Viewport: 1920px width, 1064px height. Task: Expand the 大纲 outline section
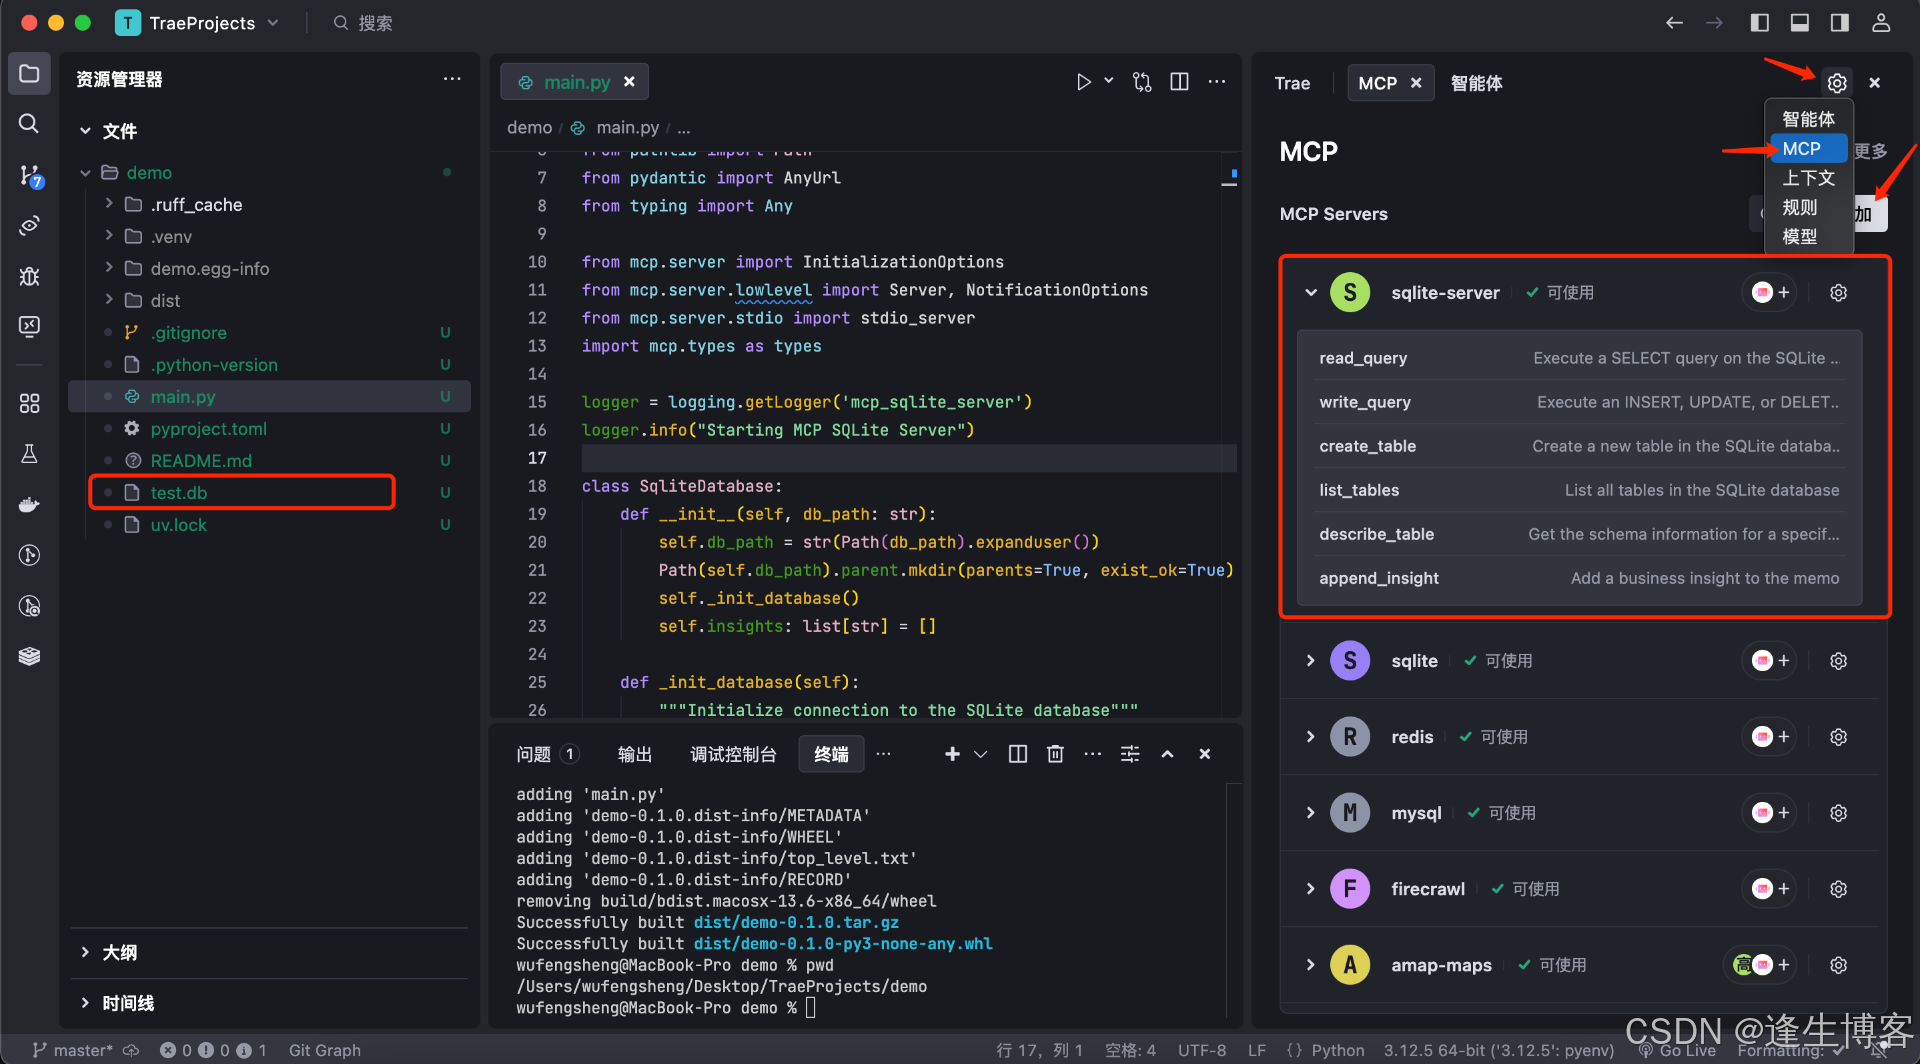click(x=85, y=952)
